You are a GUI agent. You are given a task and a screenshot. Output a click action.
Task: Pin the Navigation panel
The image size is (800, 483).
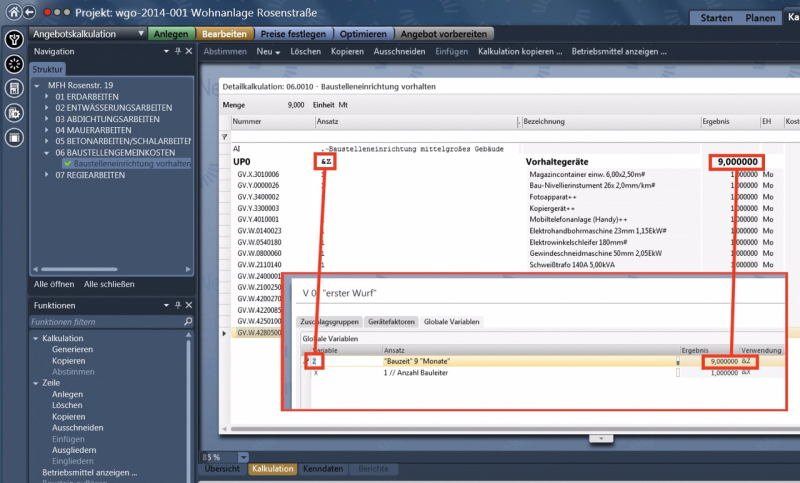(x=178, y=52)
